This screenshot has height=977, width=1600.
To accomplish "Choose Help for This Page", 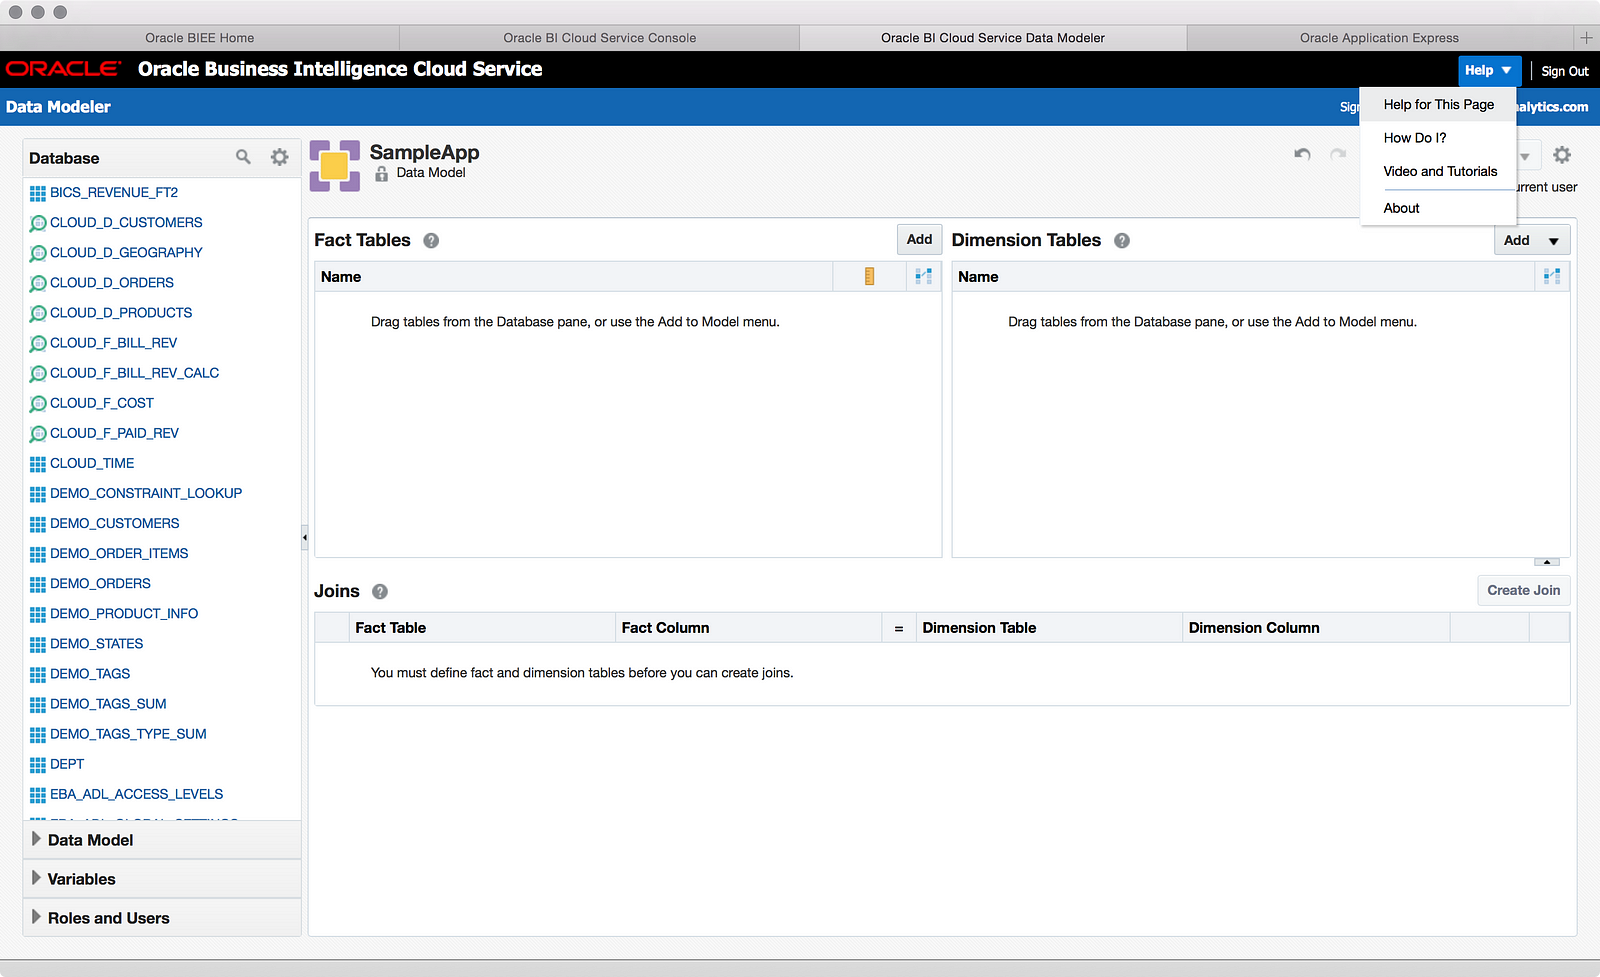I will pyautogui.click(x=1438, y=105).
